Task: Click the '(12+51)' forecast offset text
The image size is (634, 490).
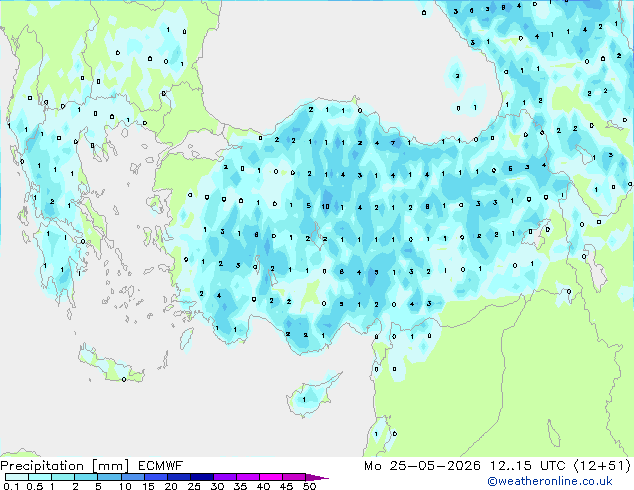Action: (x=602, y=466)
